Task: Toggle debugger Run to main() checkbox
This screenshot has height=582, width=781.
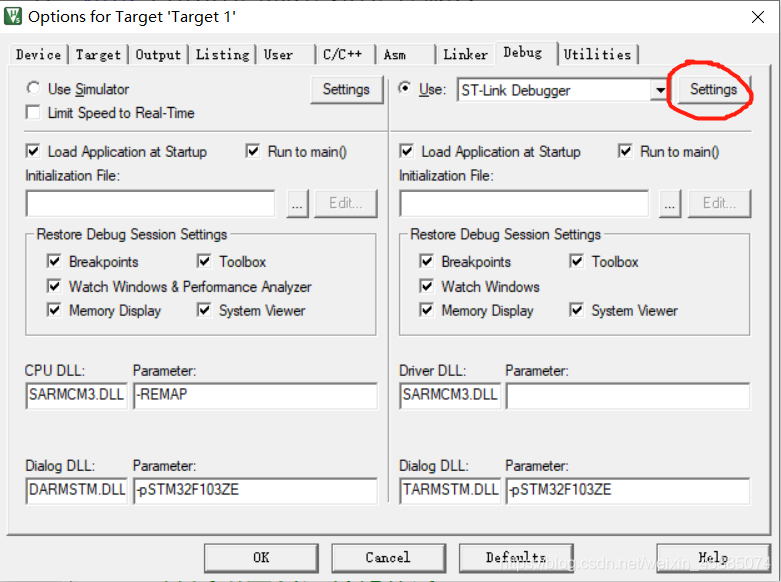Action: click(625, 151)
